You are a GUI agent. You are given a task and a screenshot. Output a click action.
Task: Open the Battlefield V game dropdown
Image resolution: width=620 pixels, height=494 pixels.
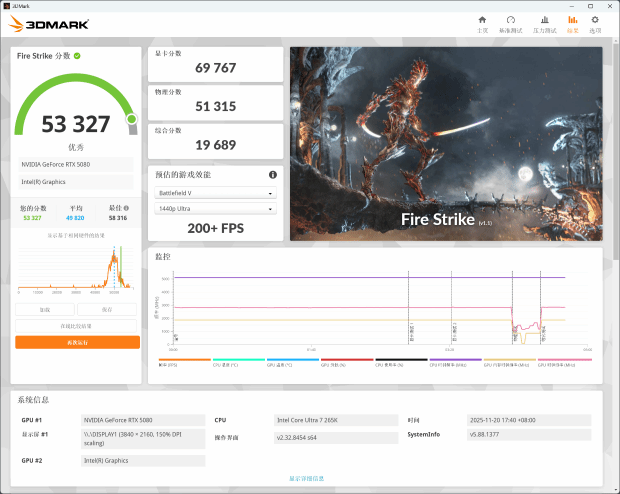[215, 193]
